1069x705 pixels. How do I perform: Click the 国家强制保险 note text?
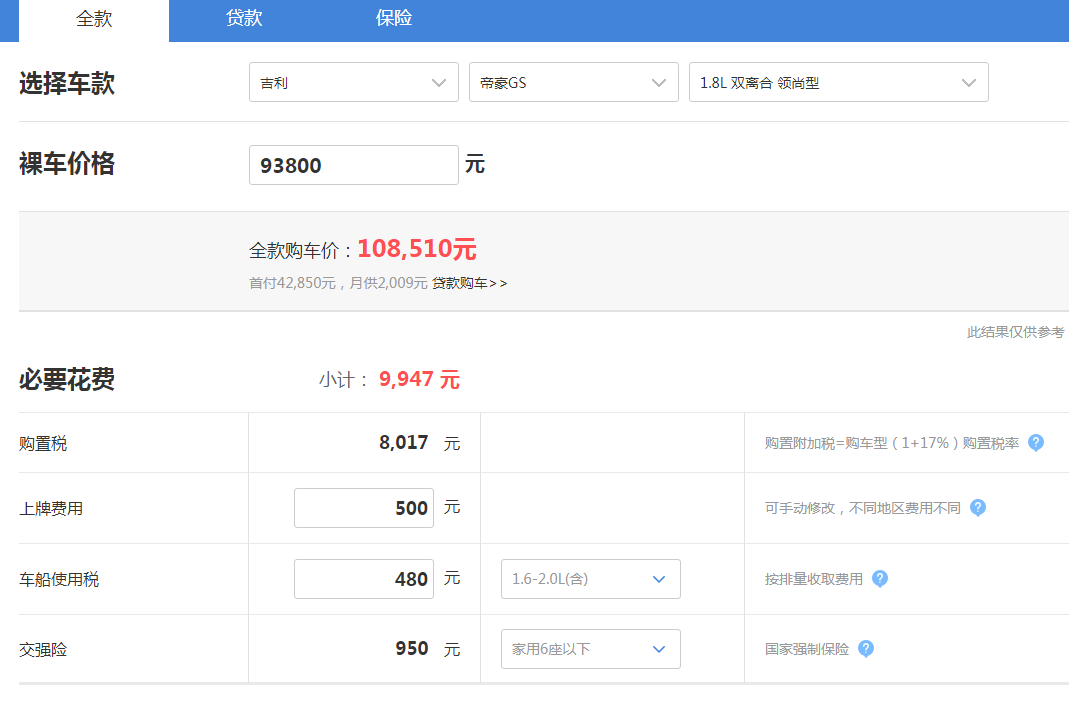807,649
